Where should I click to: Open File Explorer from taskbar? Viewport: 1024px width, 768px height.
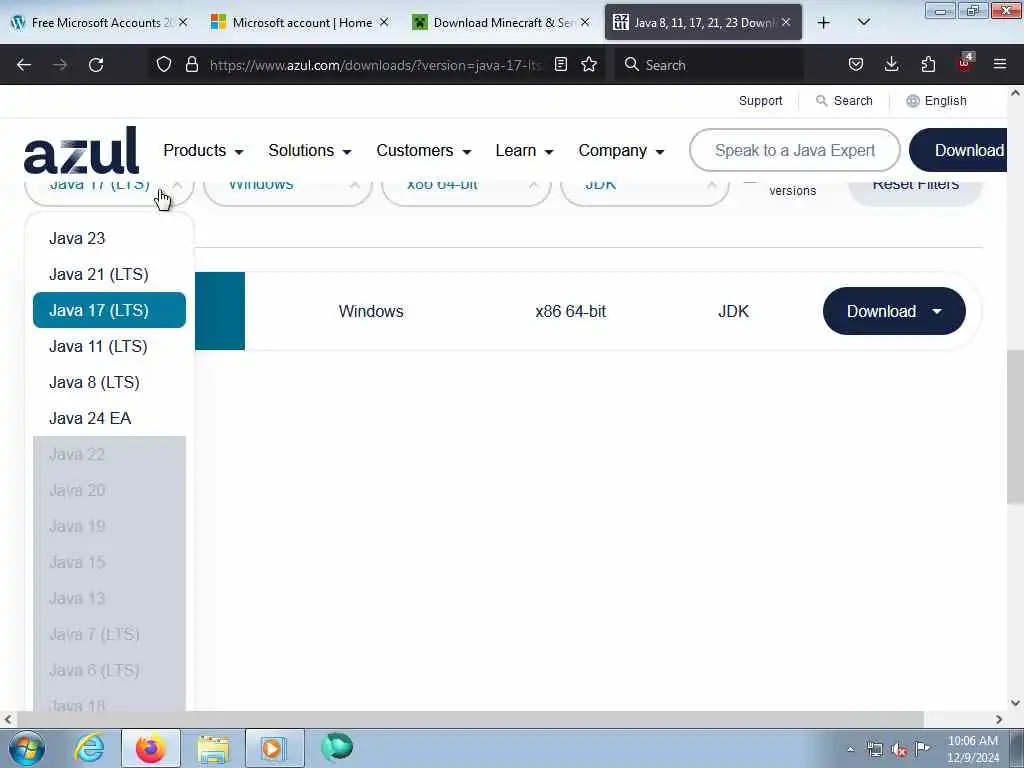click(213, 748)
